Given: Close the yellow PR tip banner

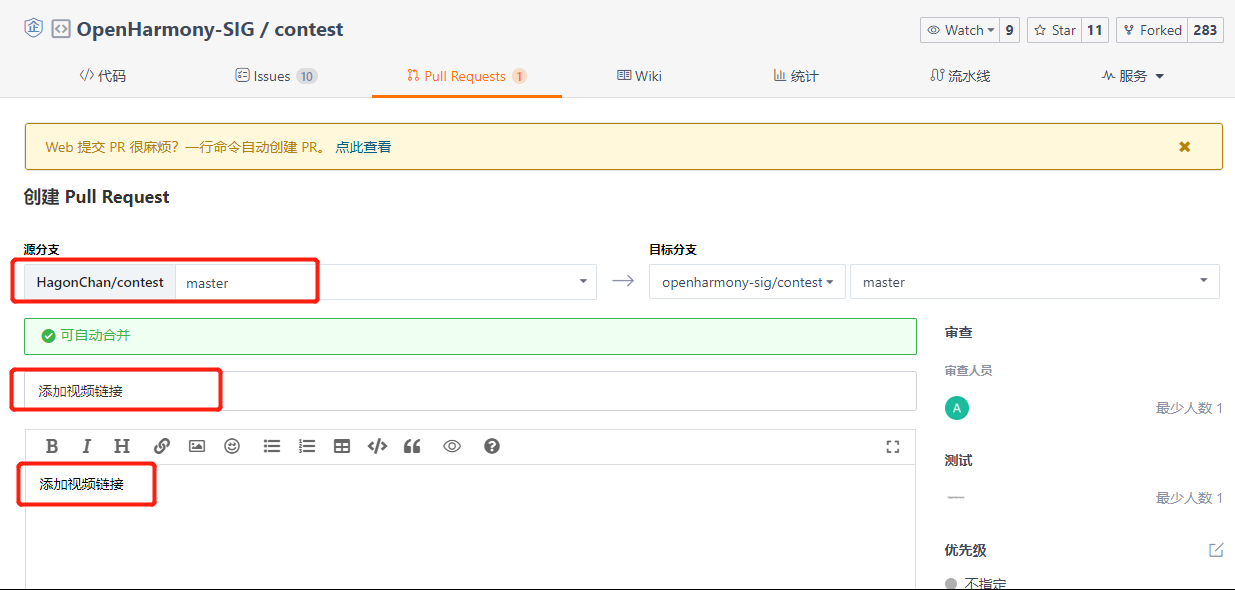Looking at the screenshot, I should tap(1185, 147).
